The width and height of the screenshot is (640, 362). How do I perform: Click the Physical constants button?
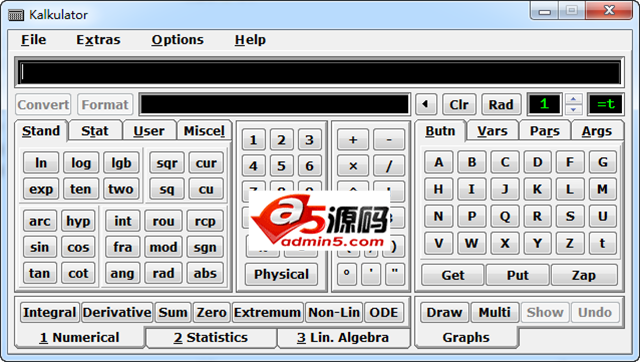coord(281,274)
